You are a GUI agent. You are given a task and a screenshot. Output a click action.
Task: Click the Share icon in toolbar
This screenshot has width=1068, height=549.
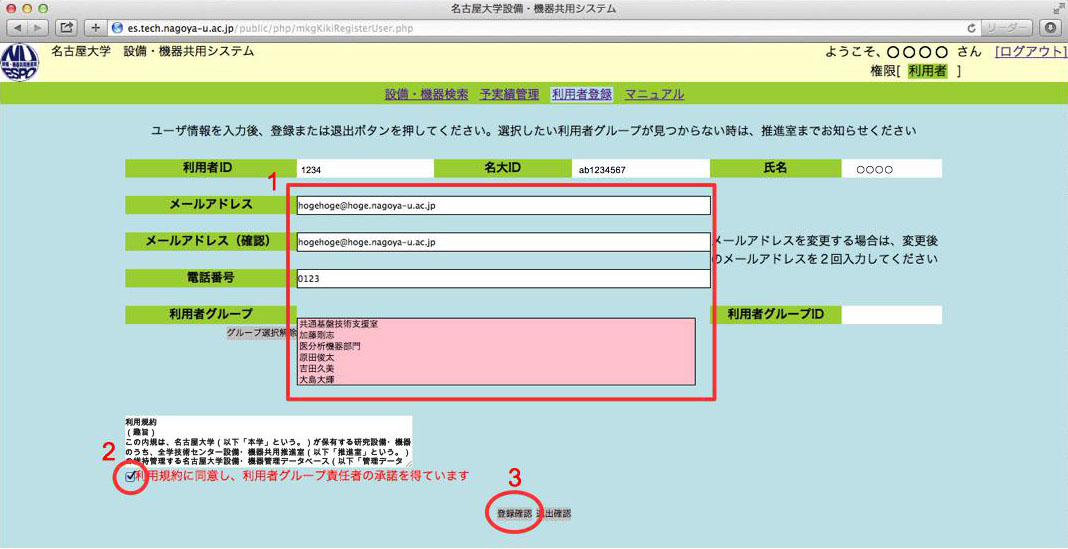[x=67, y=27]
